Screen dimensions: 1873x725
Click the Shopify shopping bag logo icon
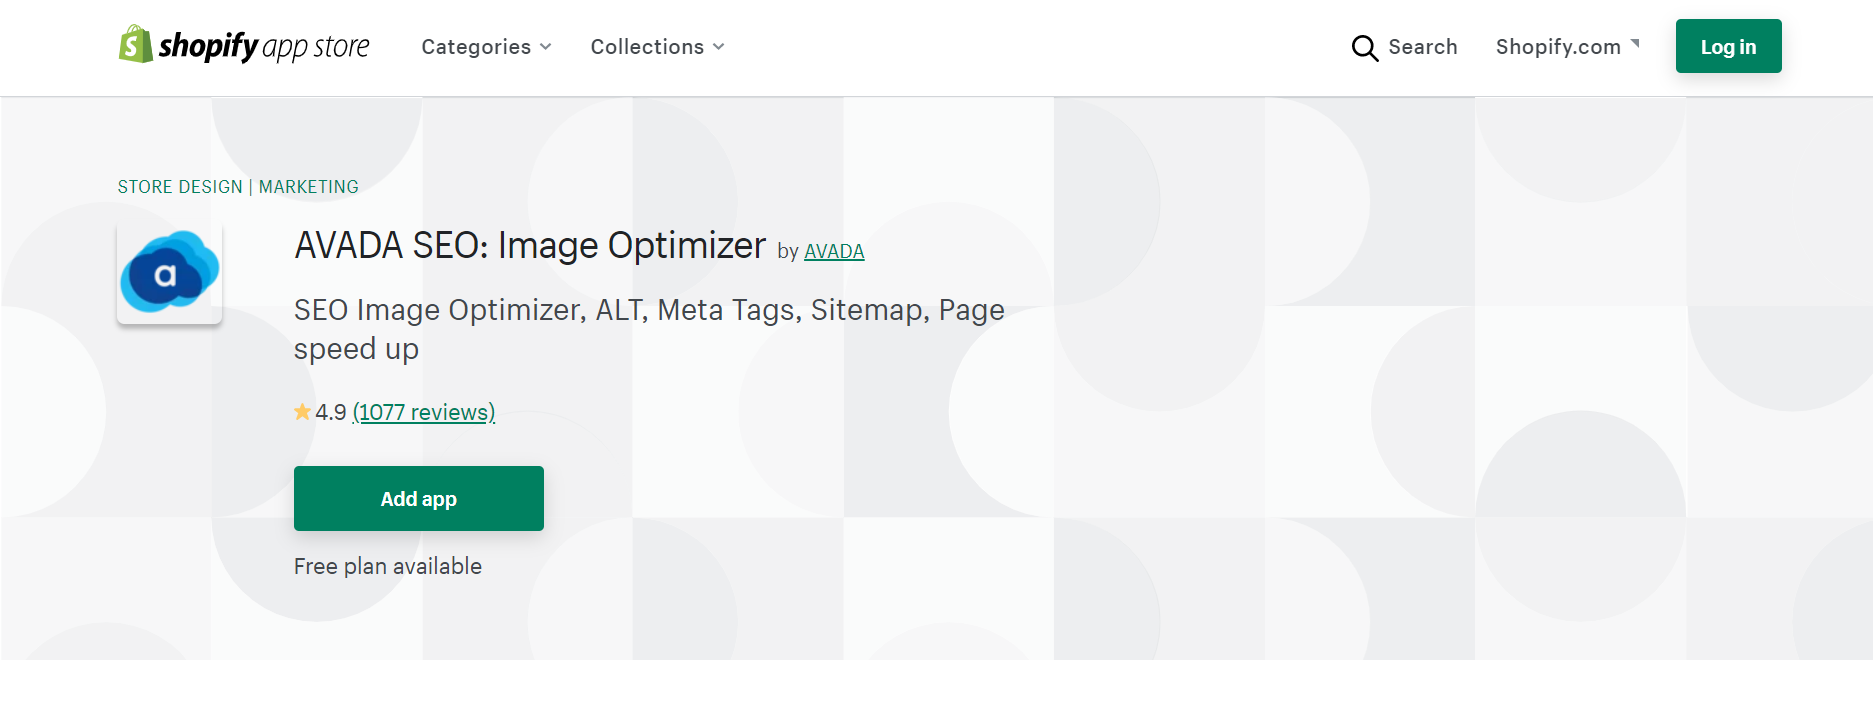point(135,45)
